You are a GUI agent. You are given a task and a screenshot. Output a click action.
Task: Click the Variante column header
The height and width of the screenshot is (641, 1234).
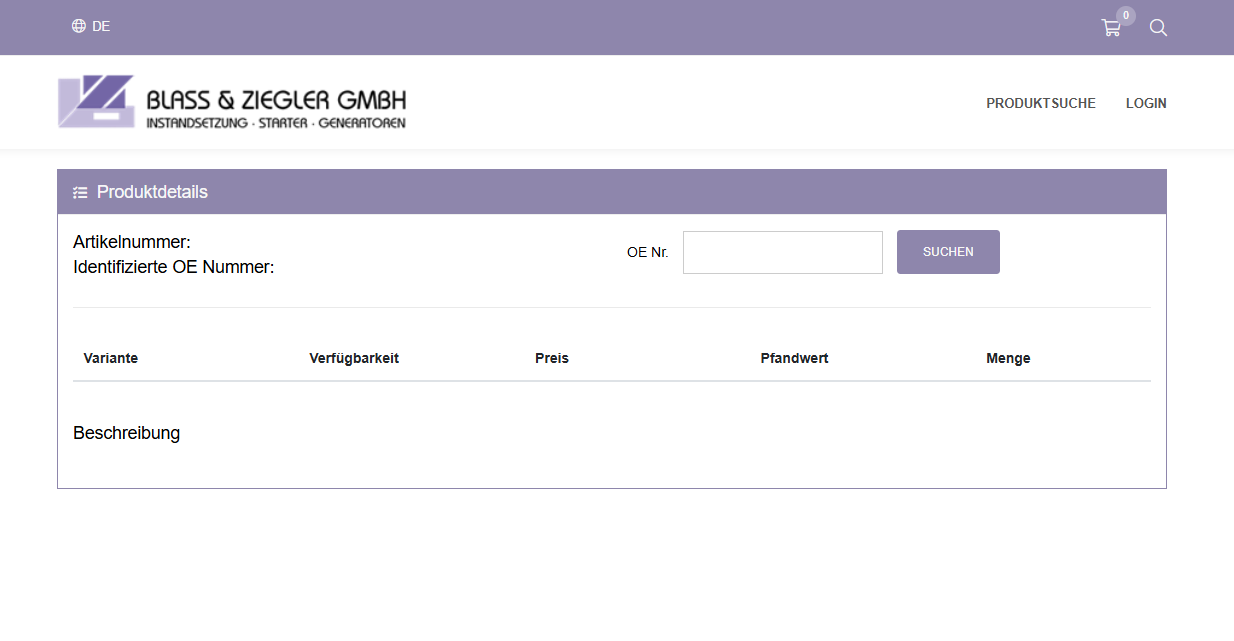[x=111, y=358]
